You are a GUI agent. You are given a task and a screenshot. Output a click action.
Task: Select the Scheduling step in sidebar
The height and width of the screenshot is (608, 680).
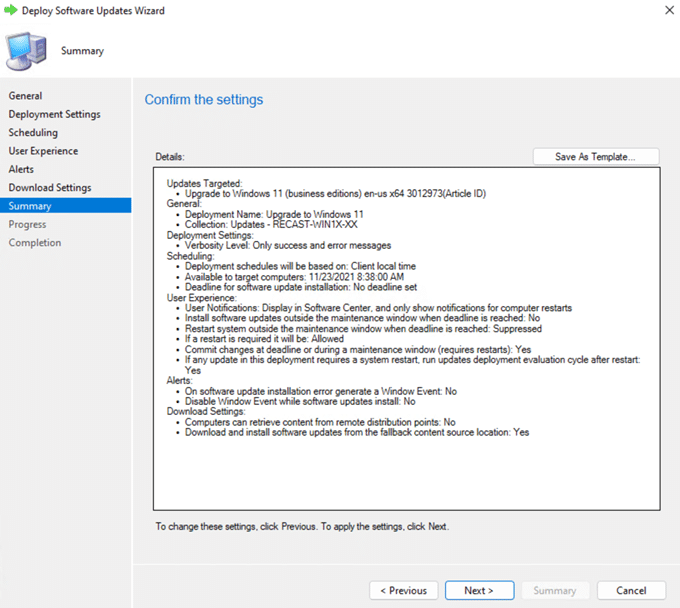(33, 133)
